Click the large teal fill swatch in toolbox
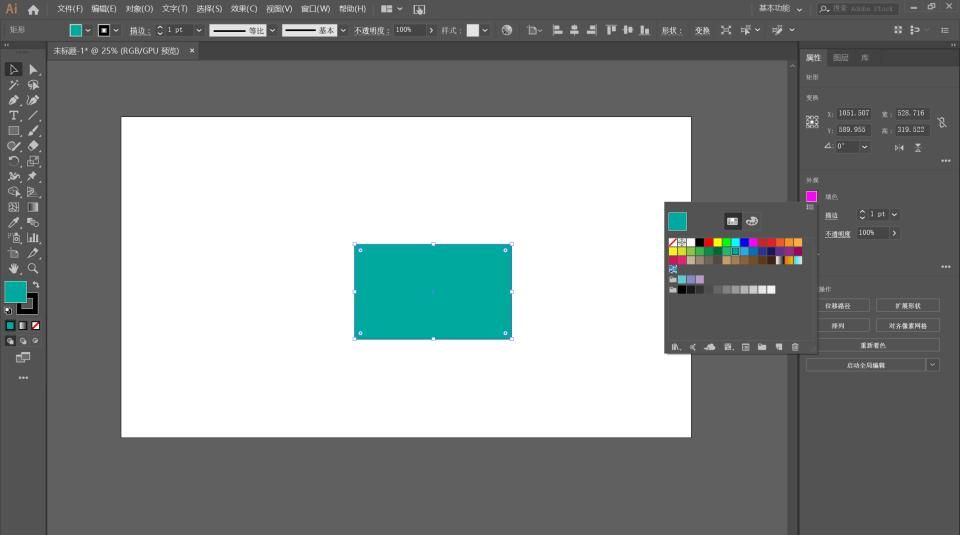The image size is (960, 535). point(15,292)
